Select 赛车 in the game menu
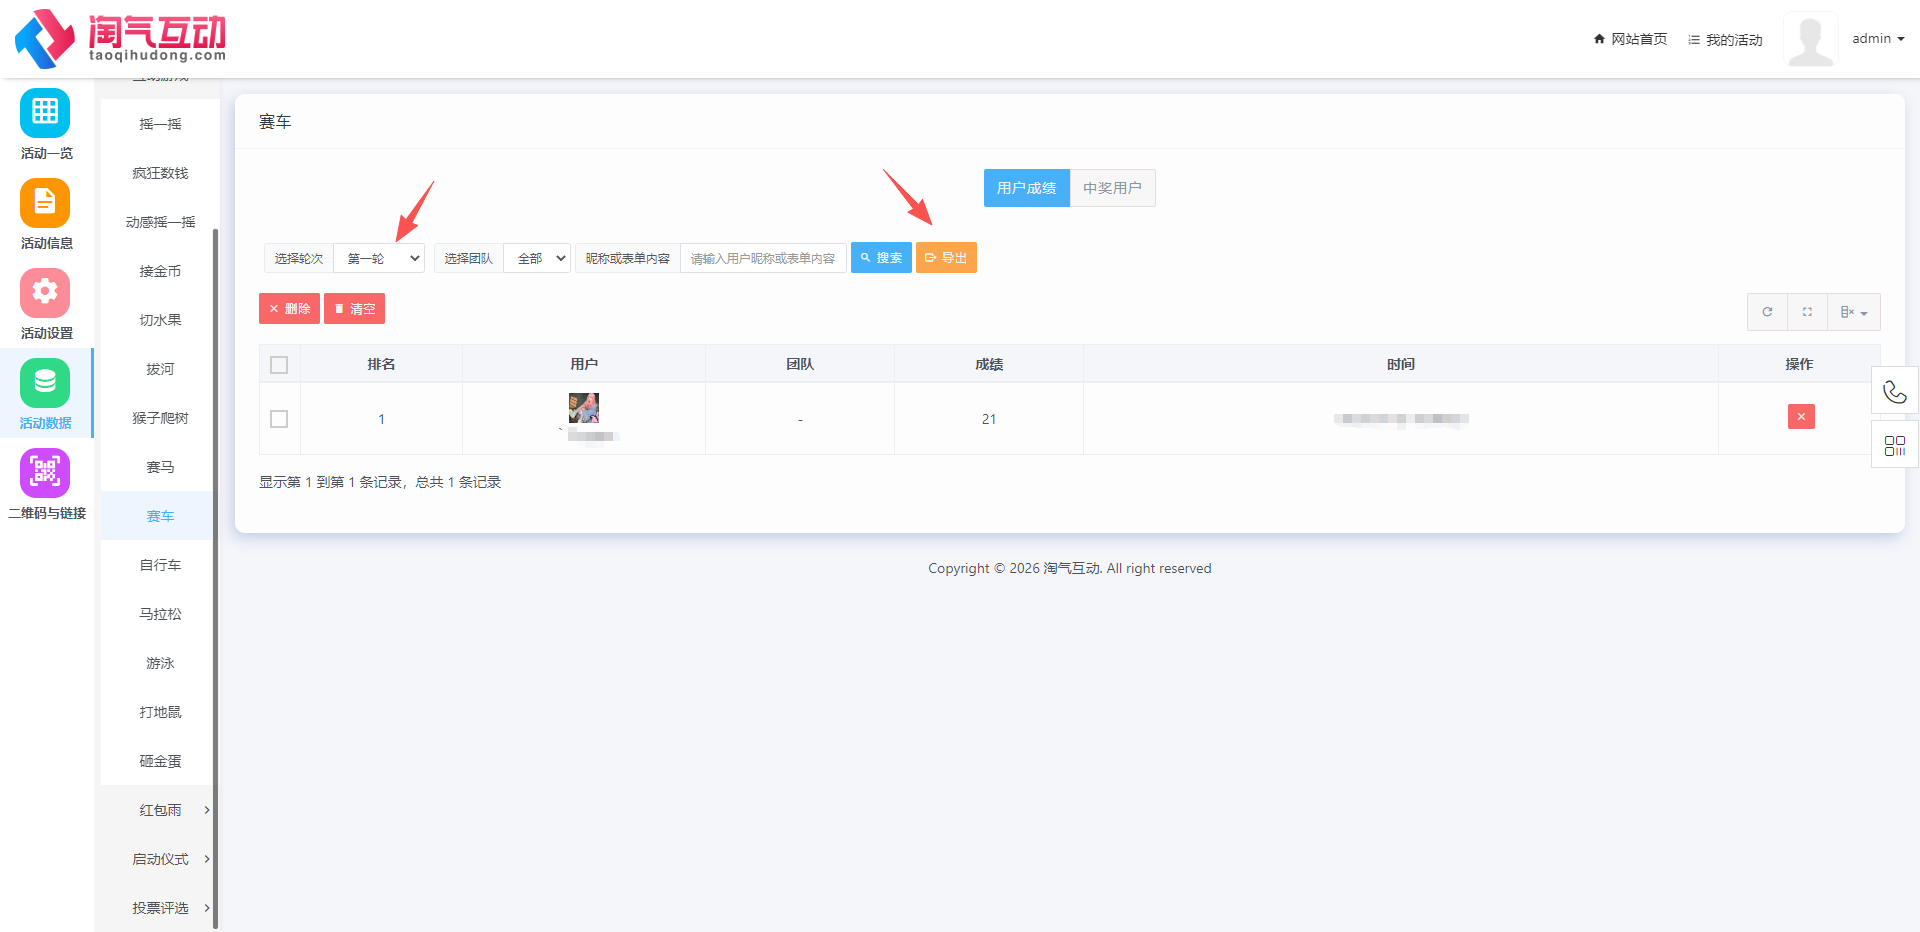 160,516
